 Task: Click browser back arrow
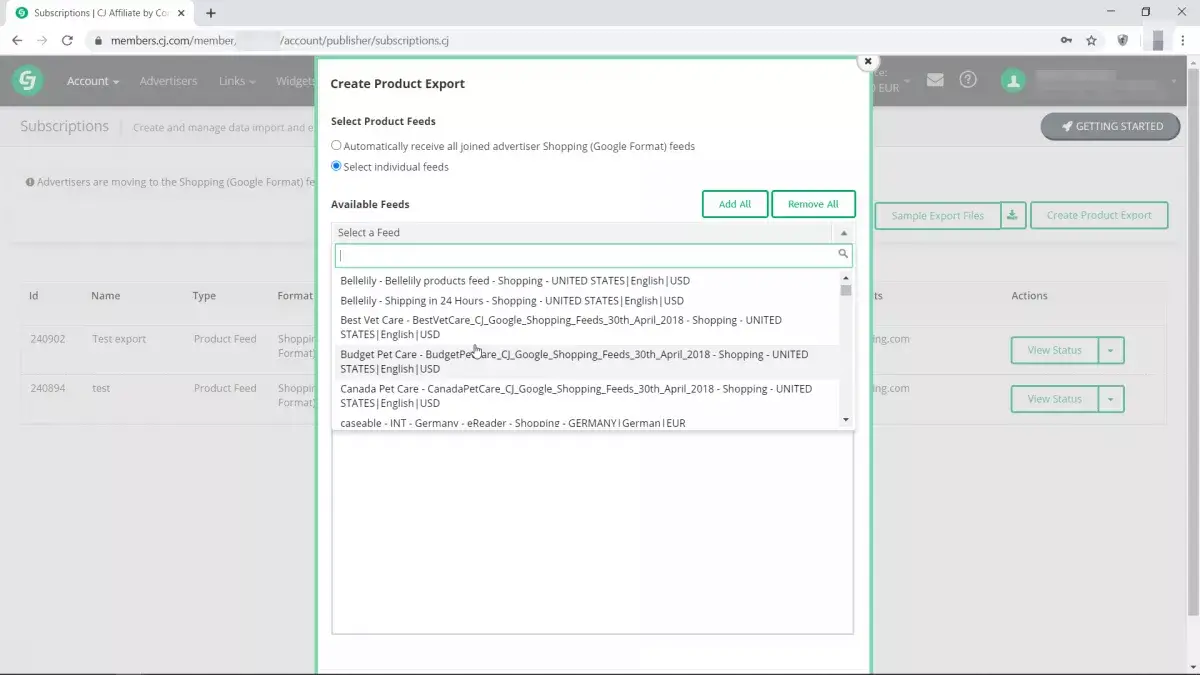[17, 41]
